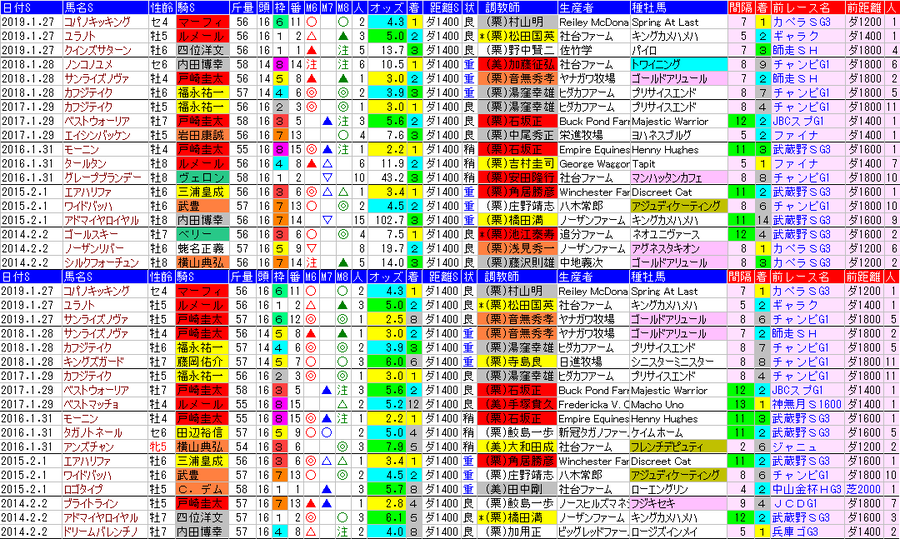Click sire フジキセキ

[678, 503]
